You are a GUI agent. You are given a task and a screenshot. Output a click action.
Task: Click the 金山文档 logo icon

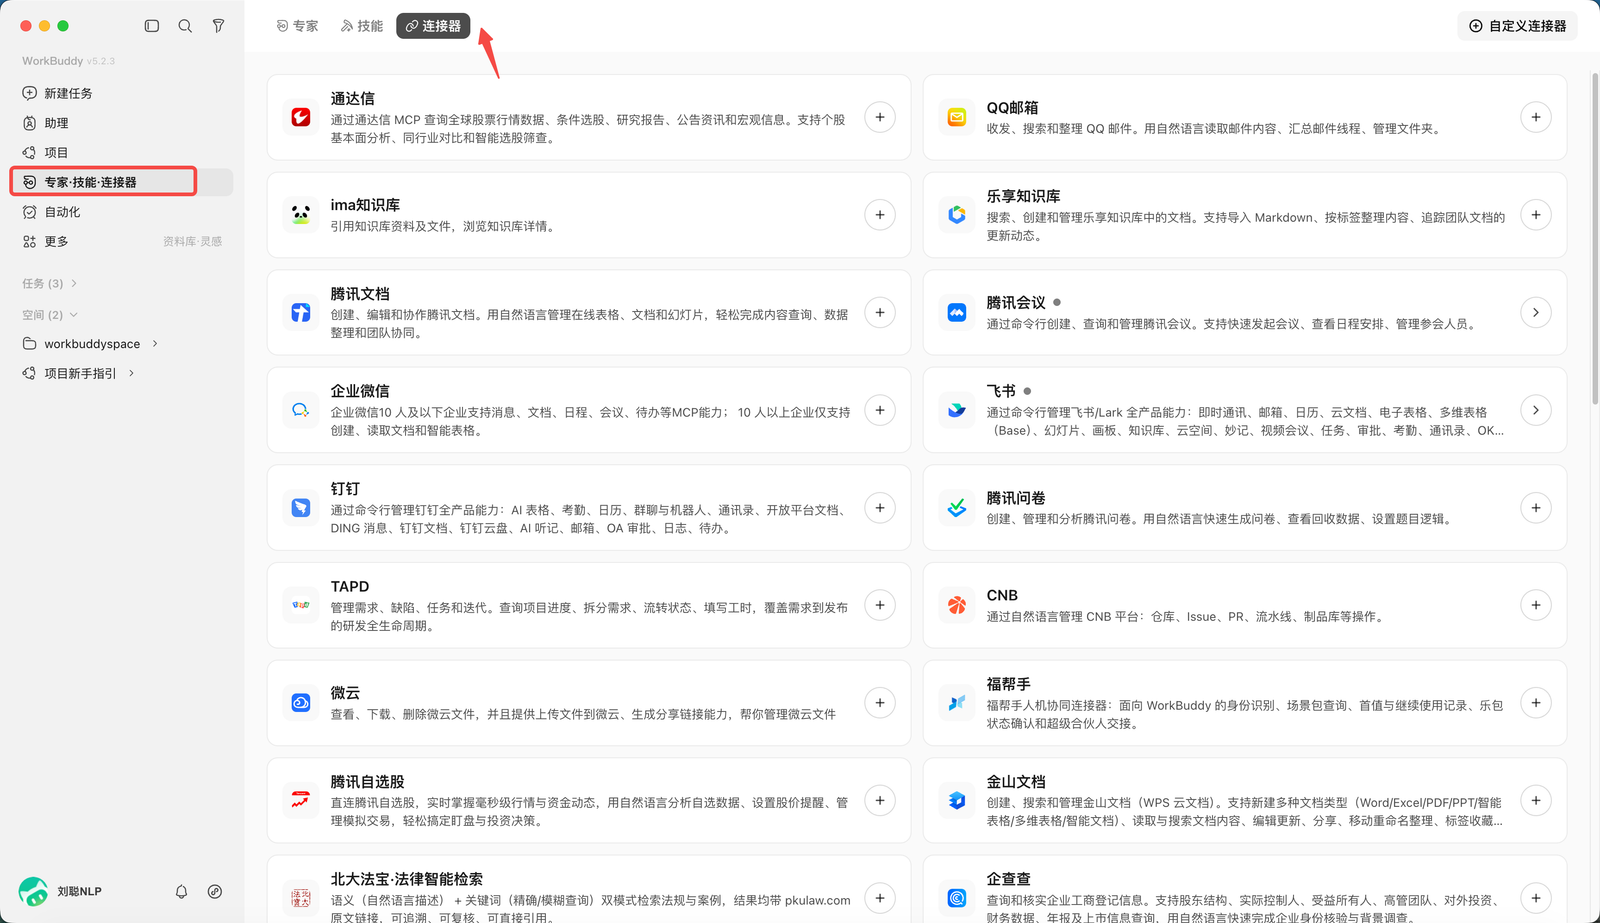pos(957,800)
